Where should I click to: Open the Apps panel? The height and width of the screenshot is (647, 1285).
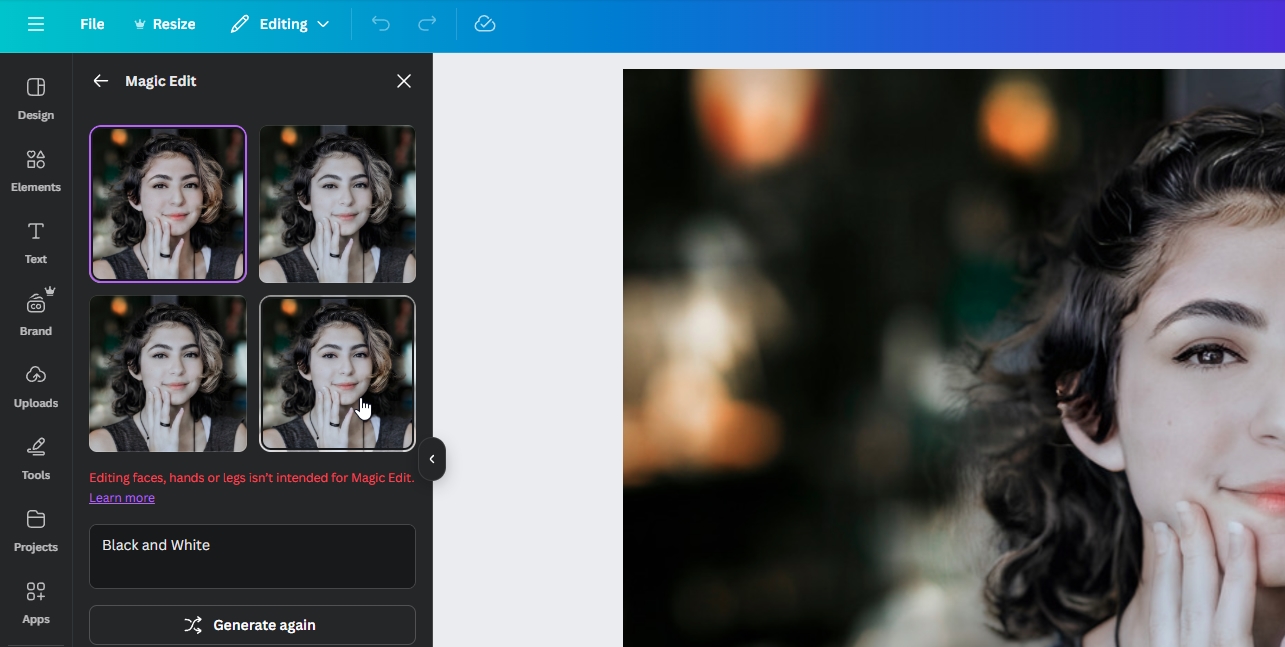[35, 602]
